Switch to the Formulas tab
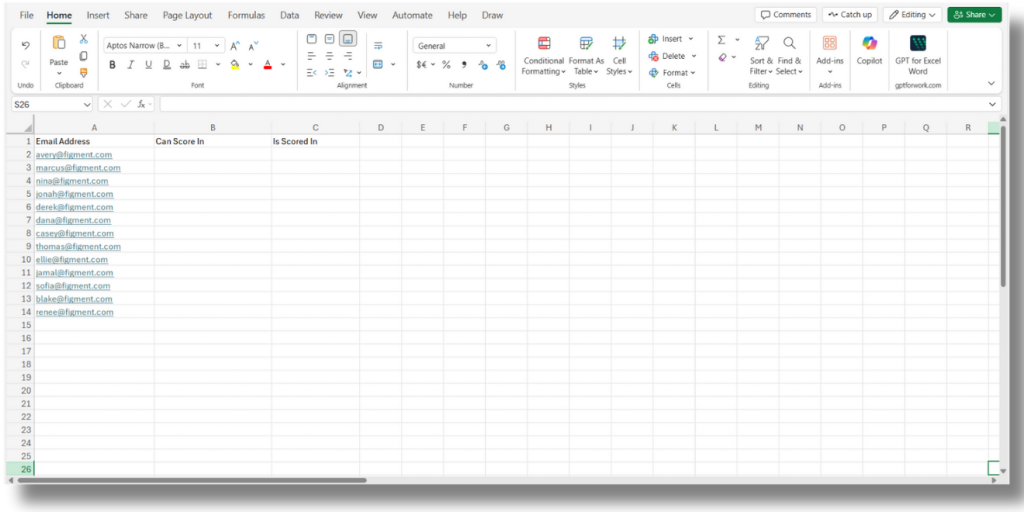 click(246, 15)
